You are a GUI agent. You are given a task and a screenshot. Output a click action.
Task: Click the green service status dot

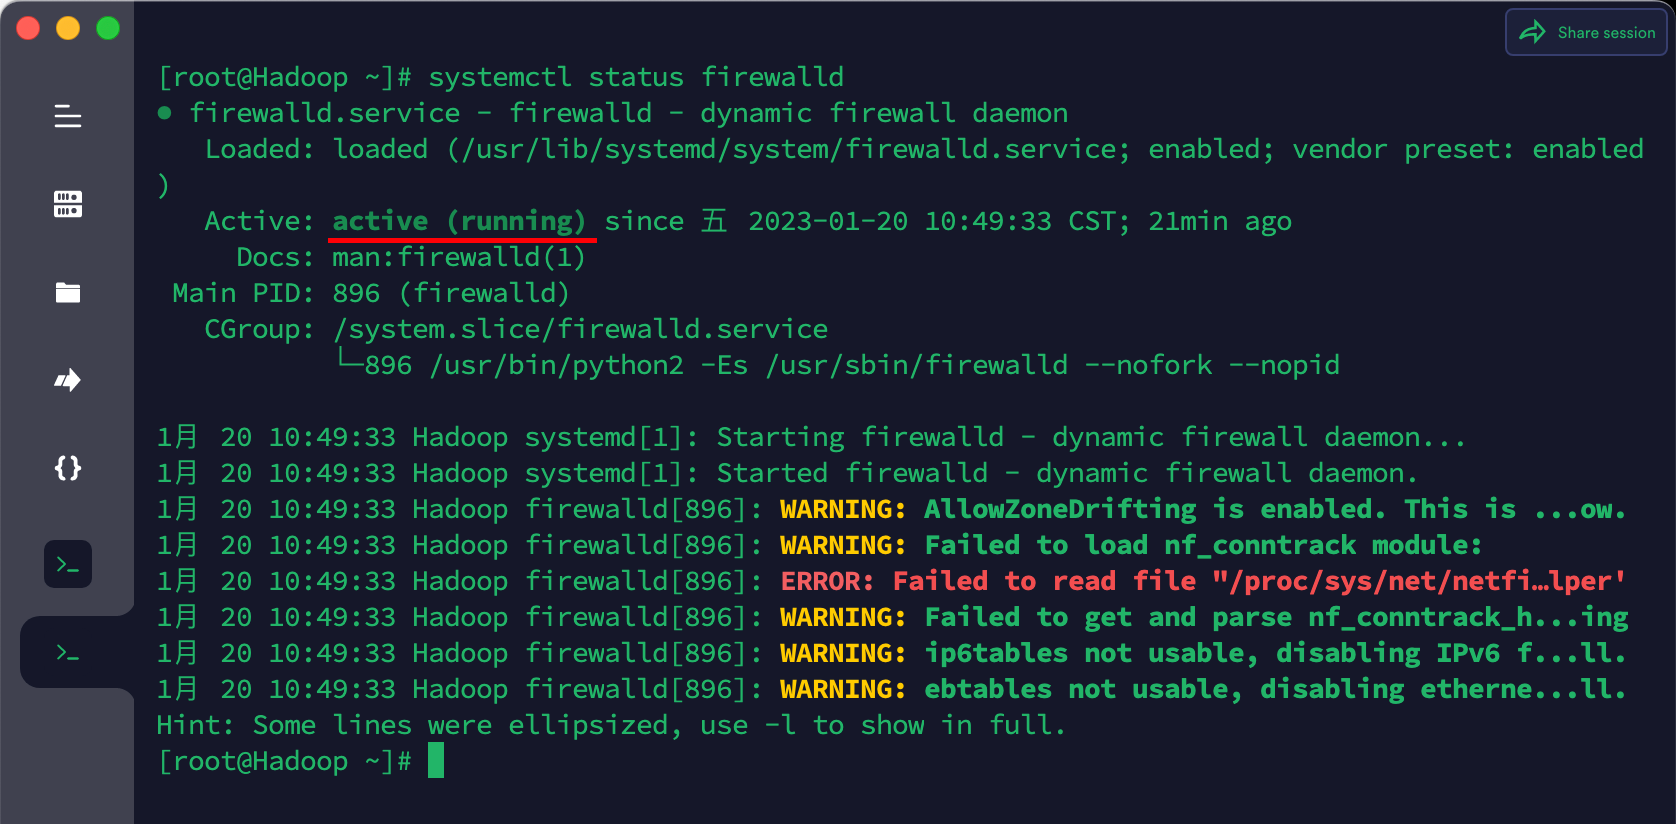point(165,113)
